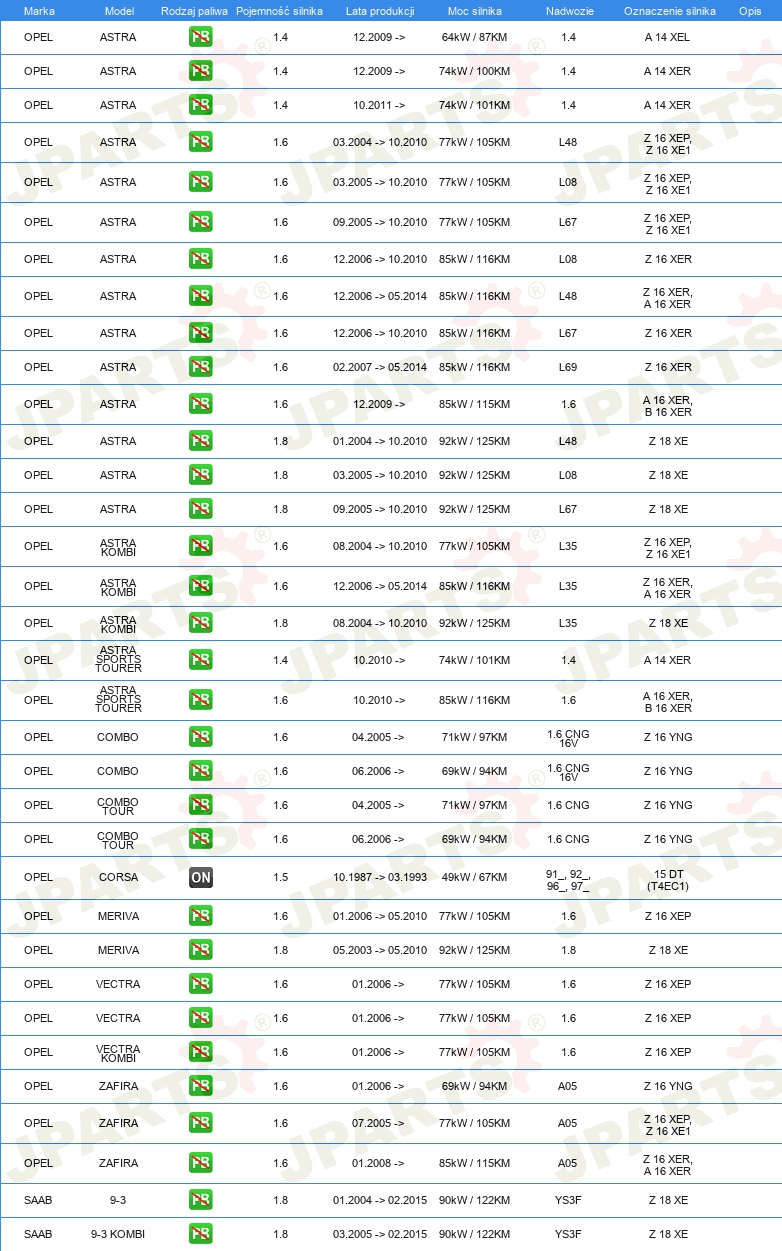Select A 16 XER, B 16 XER in ASTRA 12.2009 row
The height and width of the screenshot is (1251, 782).
(668, 406)
